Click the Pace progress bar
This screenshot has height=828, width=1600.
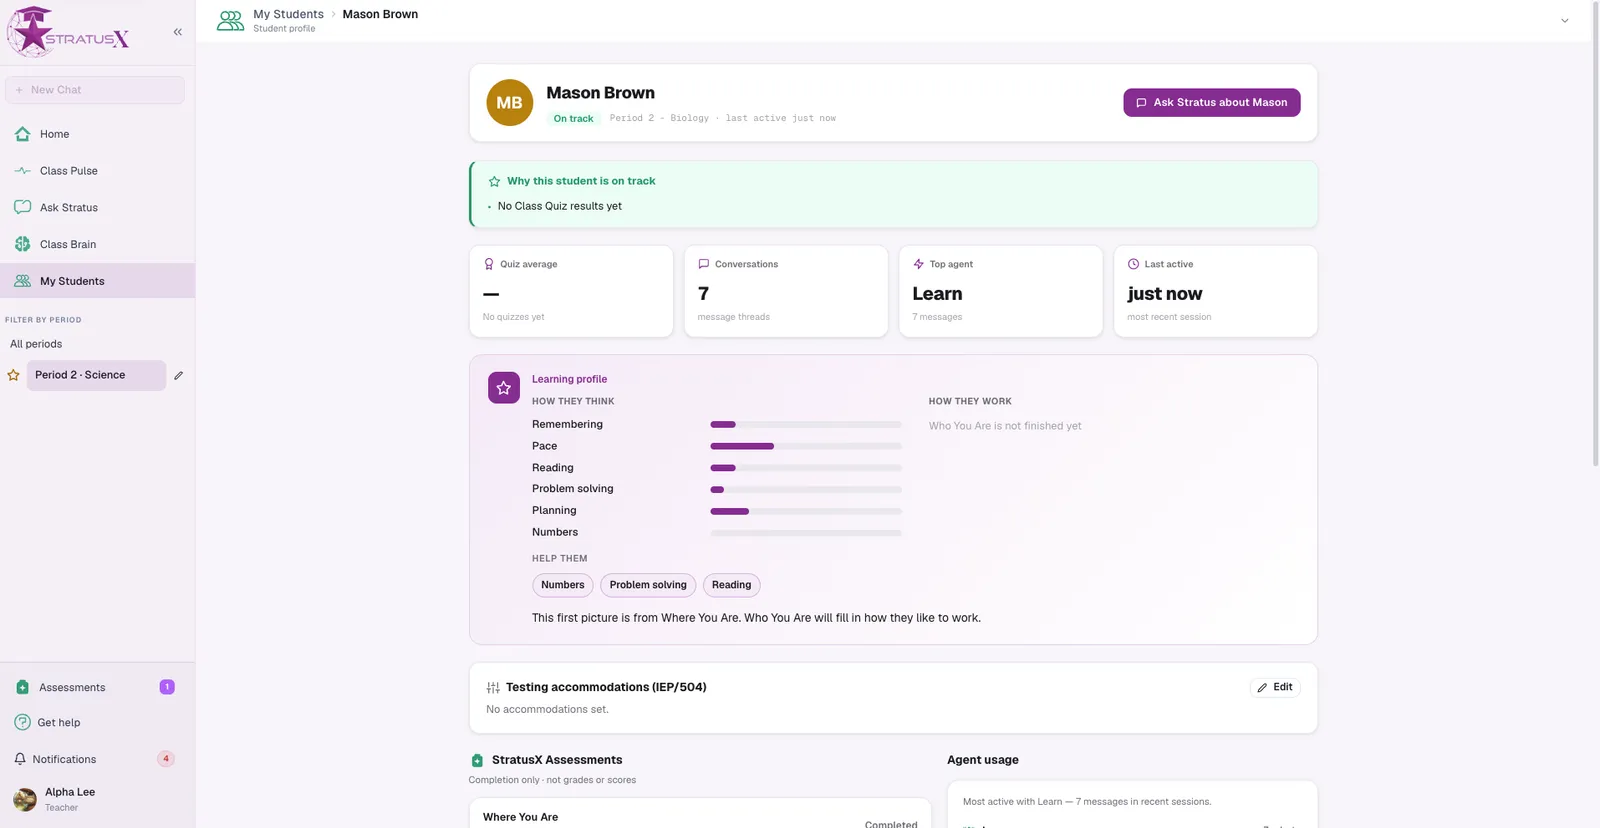click(806, 446)
